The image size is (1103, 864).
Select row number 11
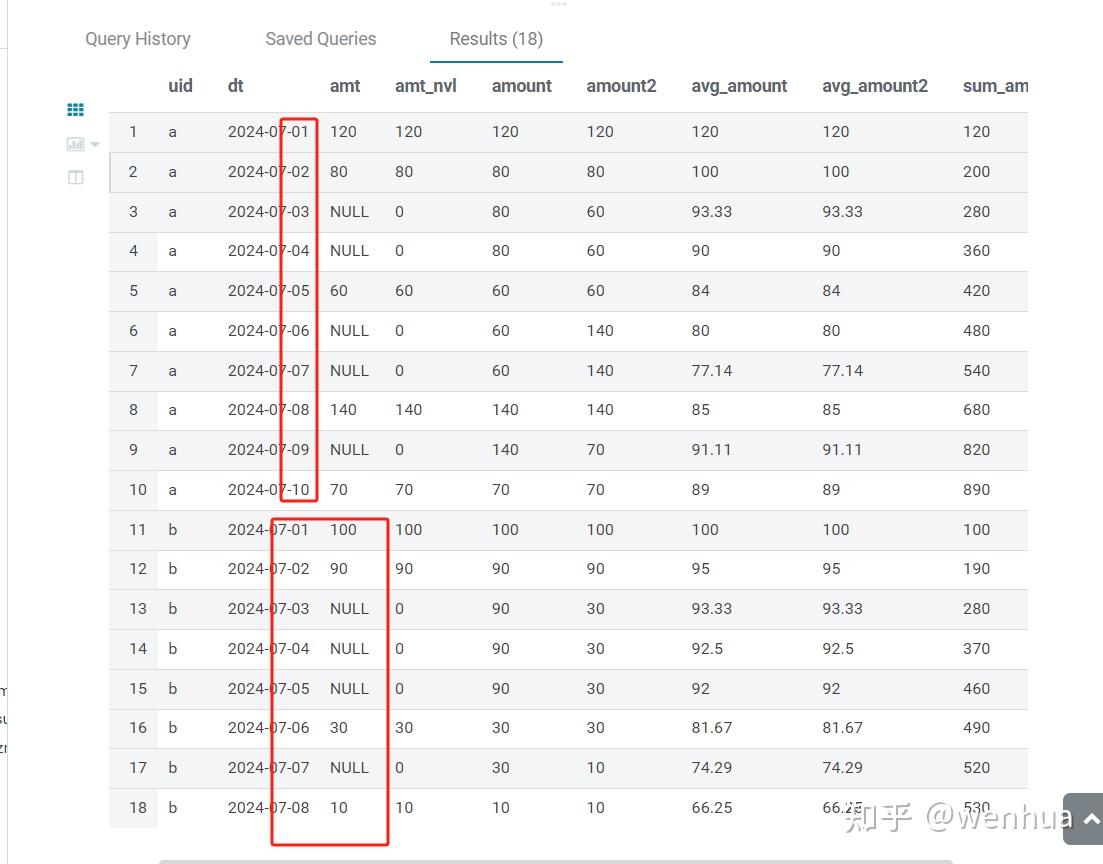tap(137, 530)
